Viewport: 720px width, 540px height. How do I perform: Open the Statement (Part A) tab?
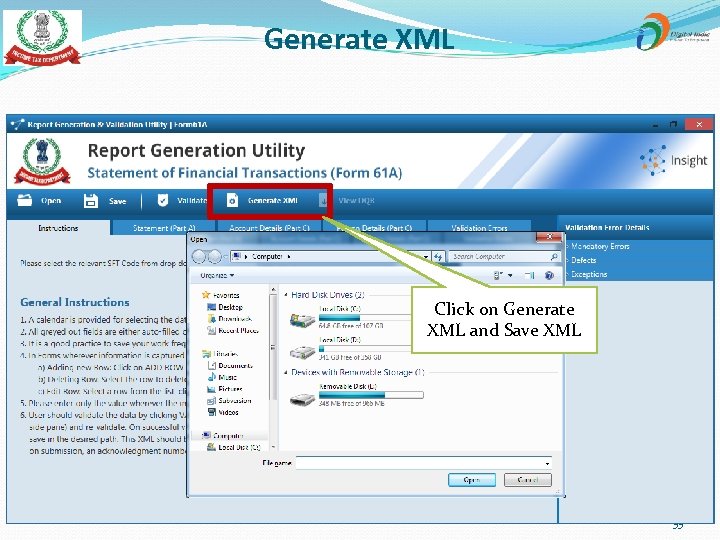click(163, 228)
